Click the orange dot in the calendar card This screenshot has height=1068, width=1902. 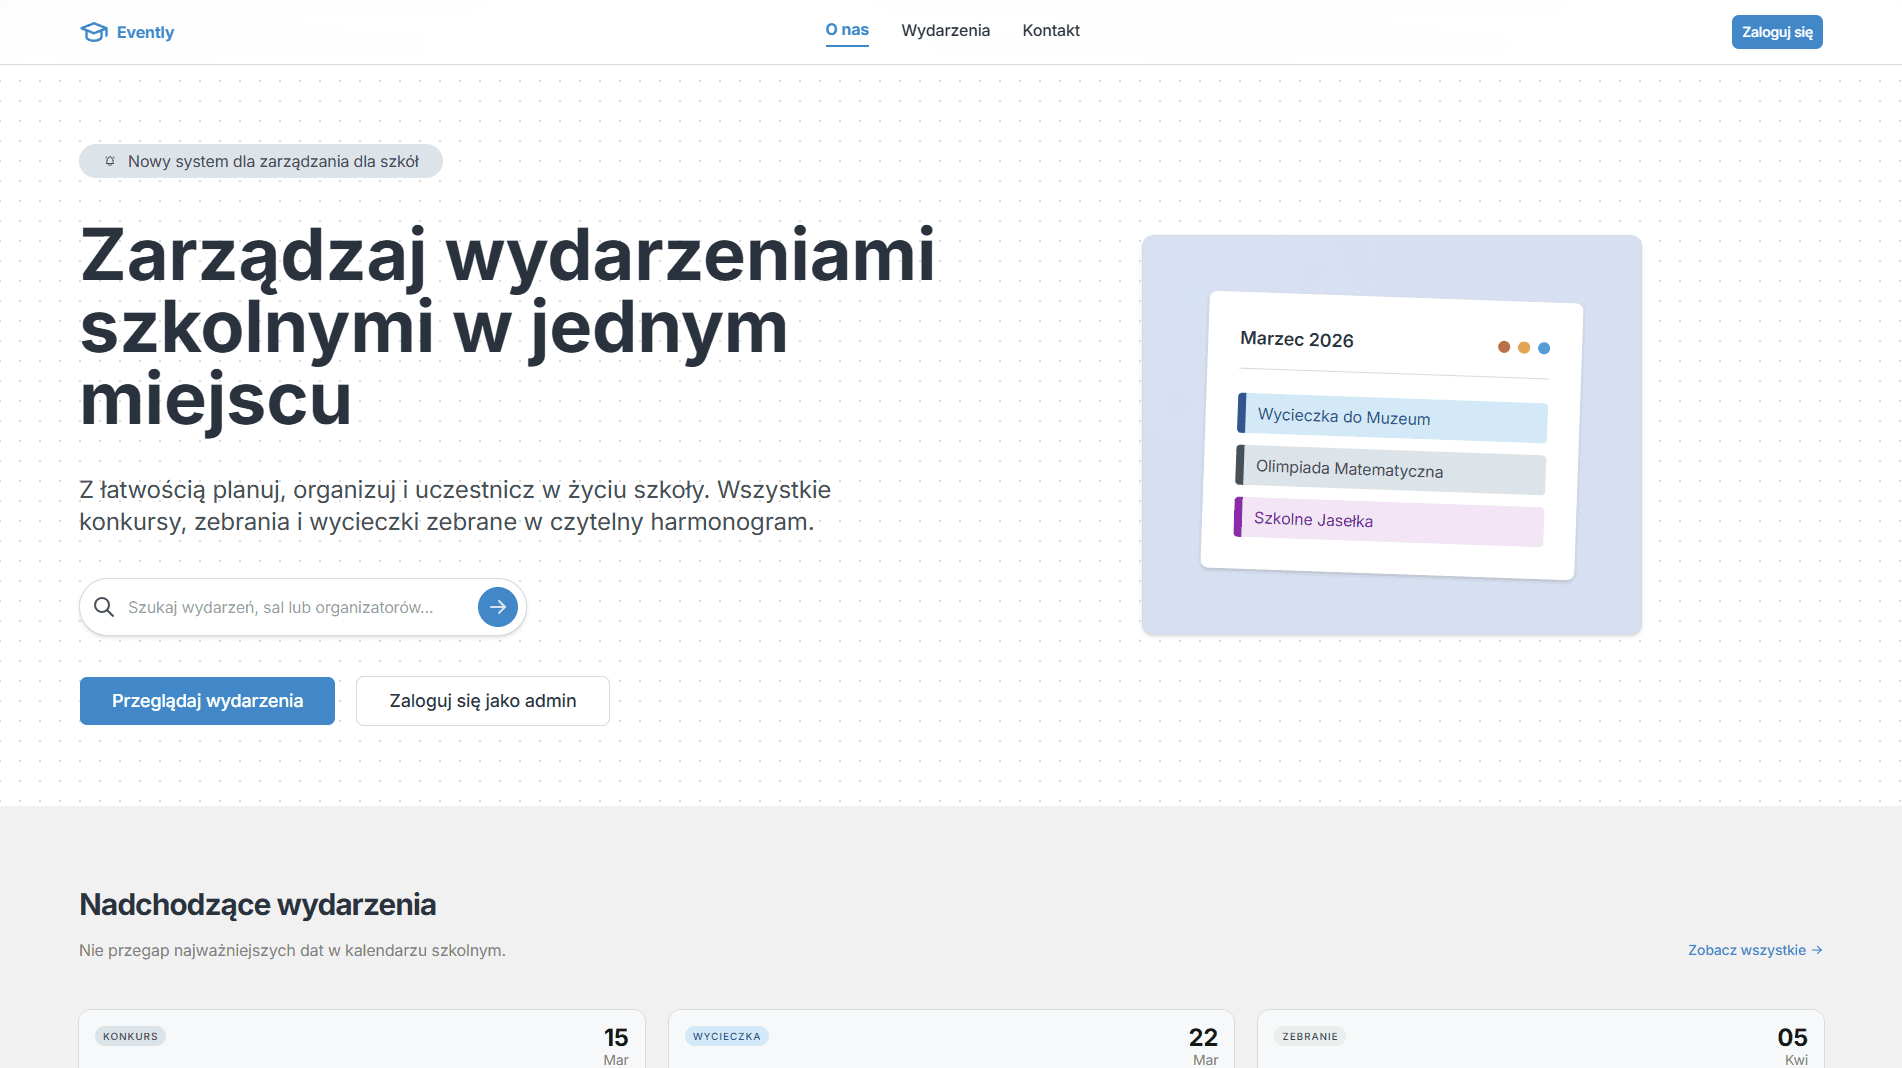1524,348
